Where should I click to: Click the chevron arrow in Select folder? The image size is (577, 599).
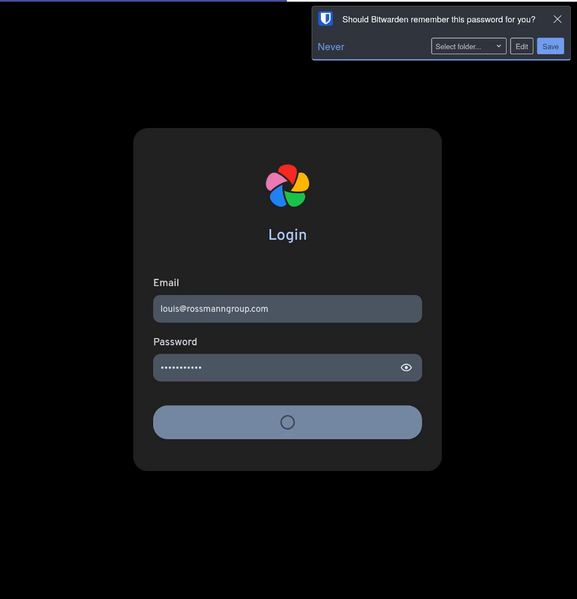point(499,46)
